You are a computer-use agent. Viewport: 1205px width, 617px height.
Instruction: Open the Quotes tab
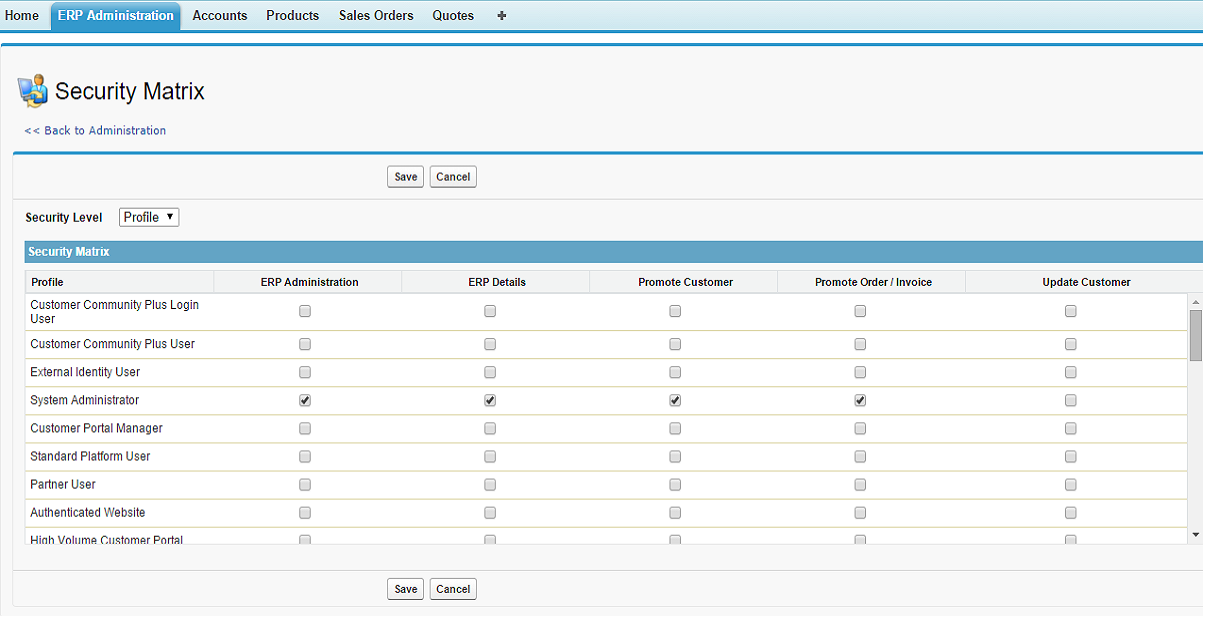453,16
